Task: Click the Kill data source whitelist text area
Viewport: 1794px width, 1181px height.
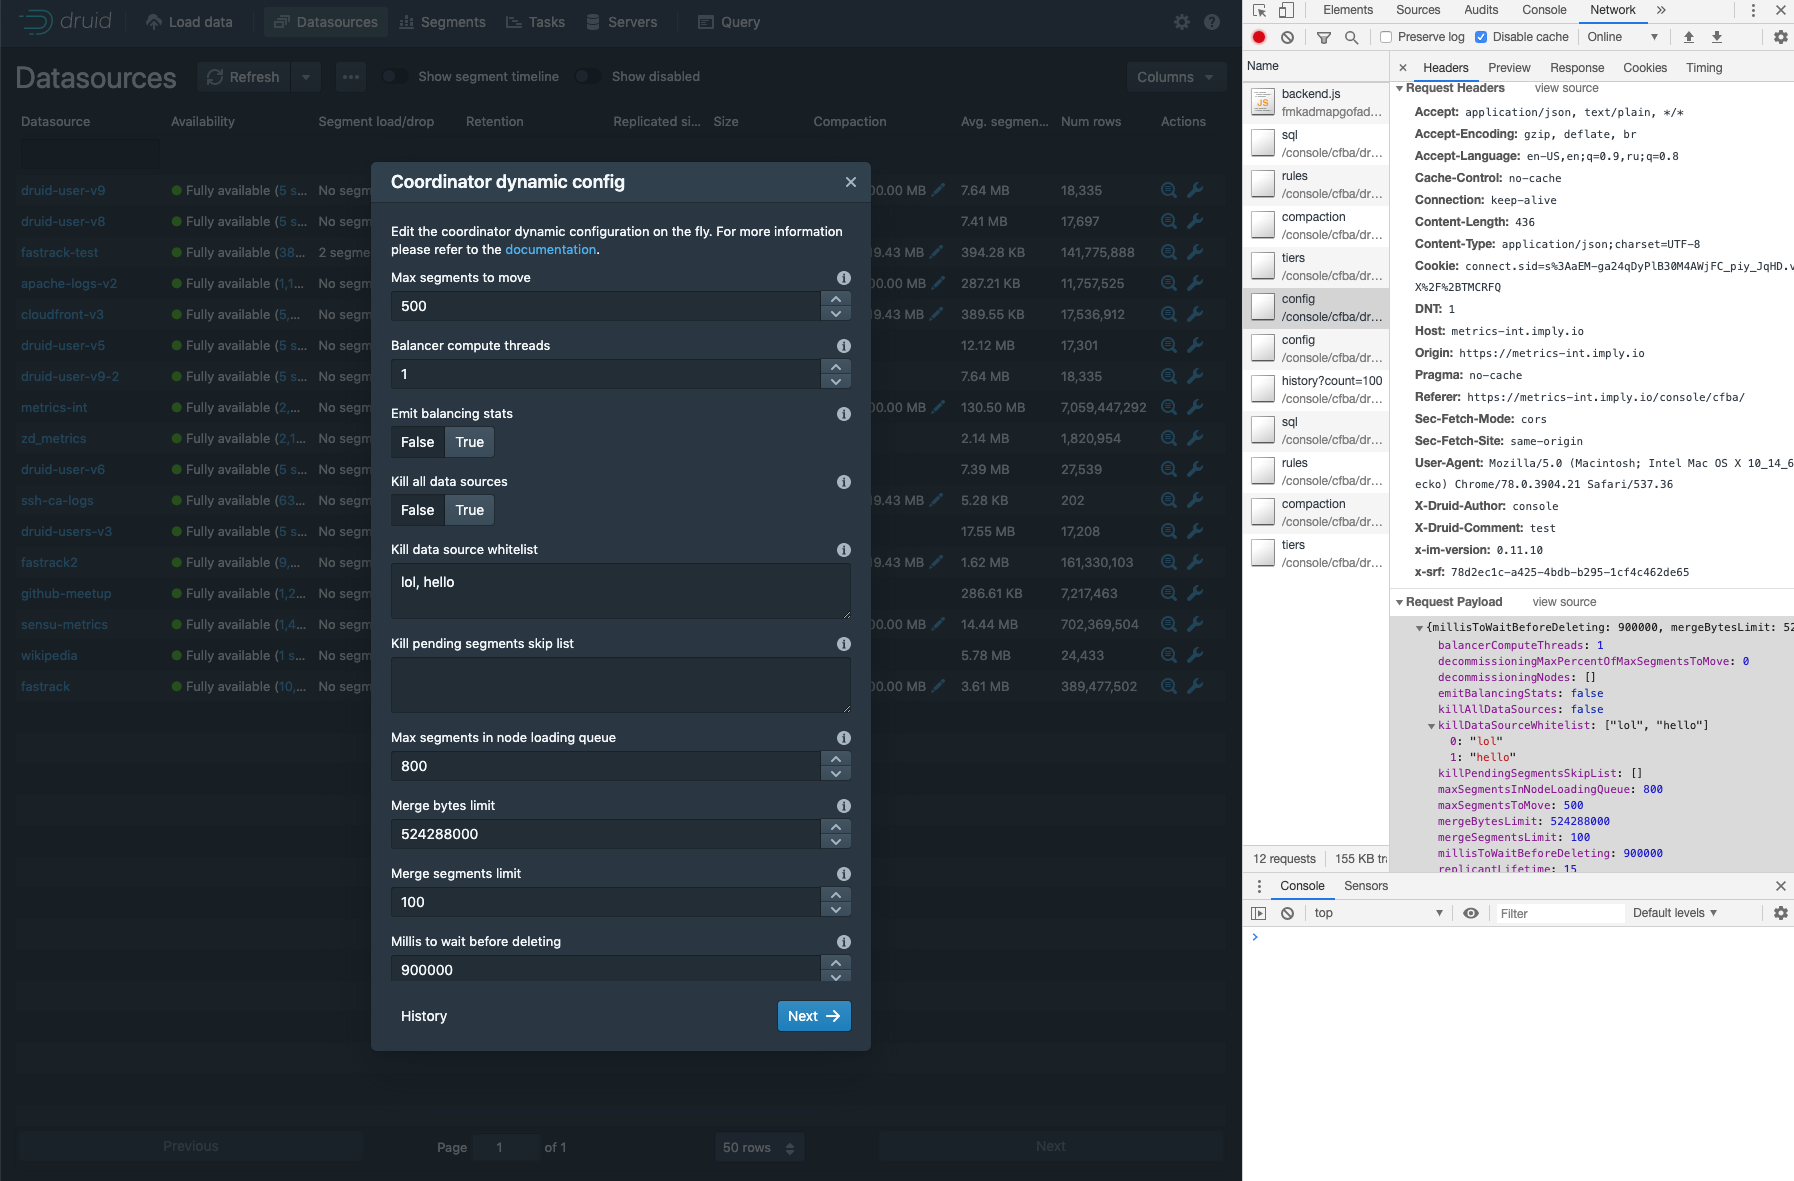Action: point(621,591)
